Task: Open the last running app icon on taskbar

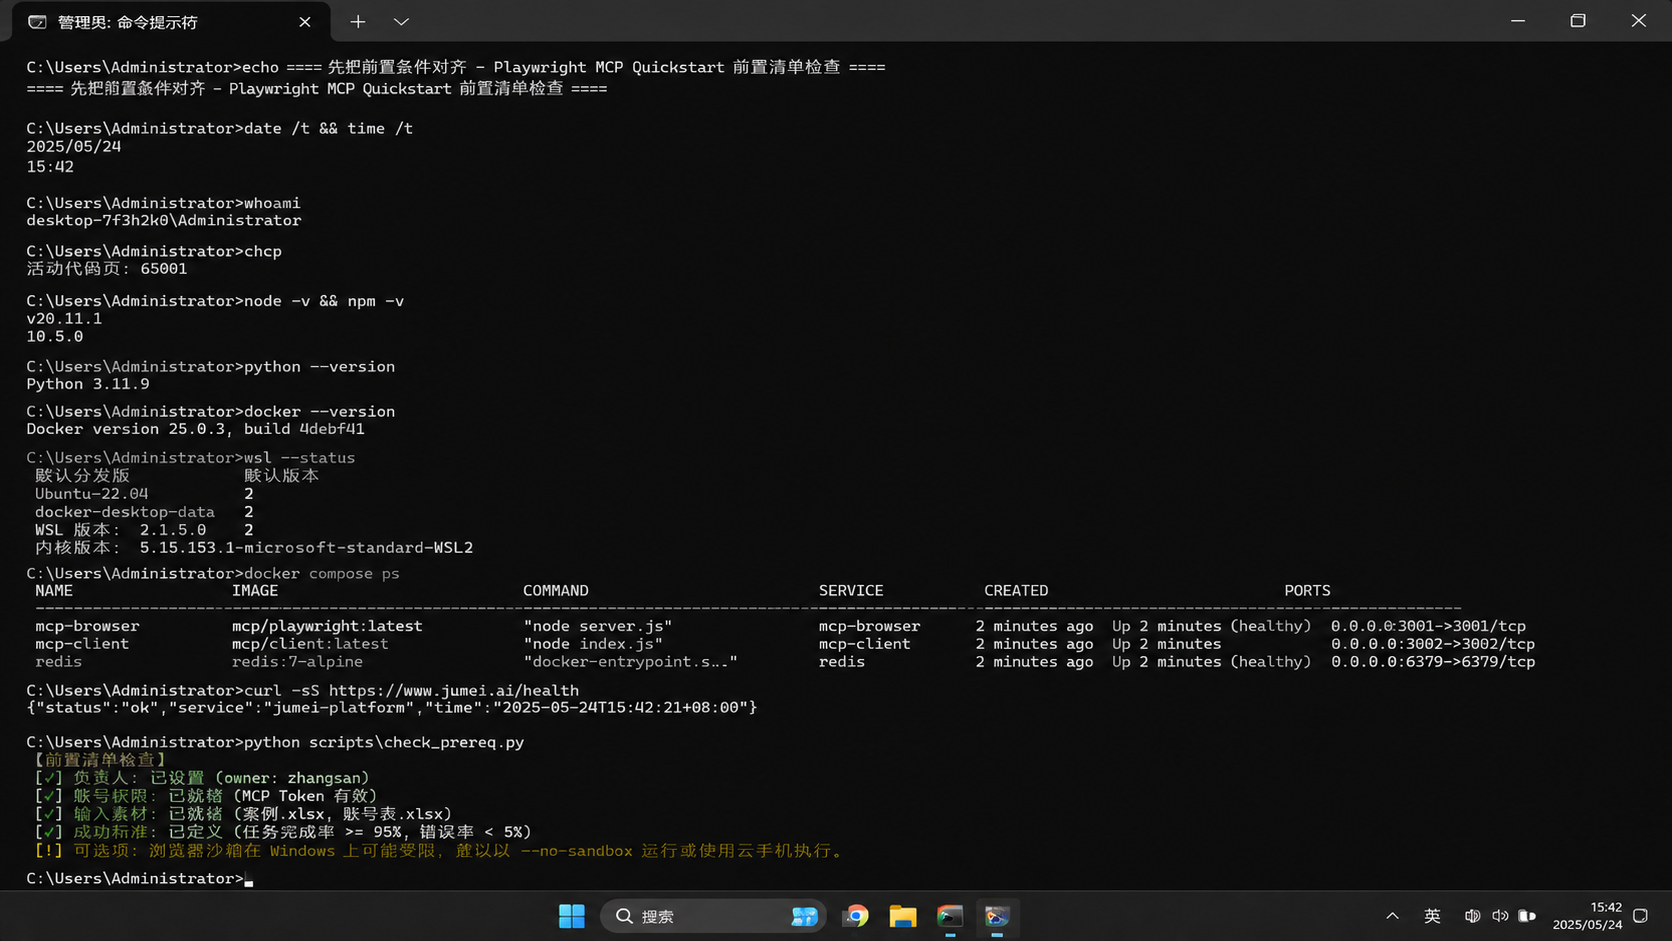Action: point(997,916)
